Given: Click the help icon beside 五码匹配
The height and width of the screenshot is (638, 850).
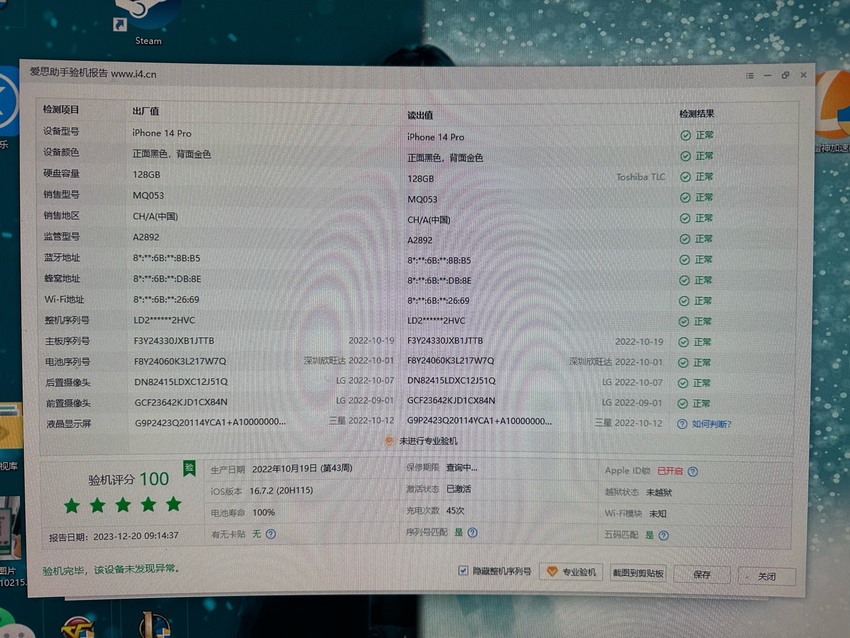Looking at the screenshot, I should (664, 536).
